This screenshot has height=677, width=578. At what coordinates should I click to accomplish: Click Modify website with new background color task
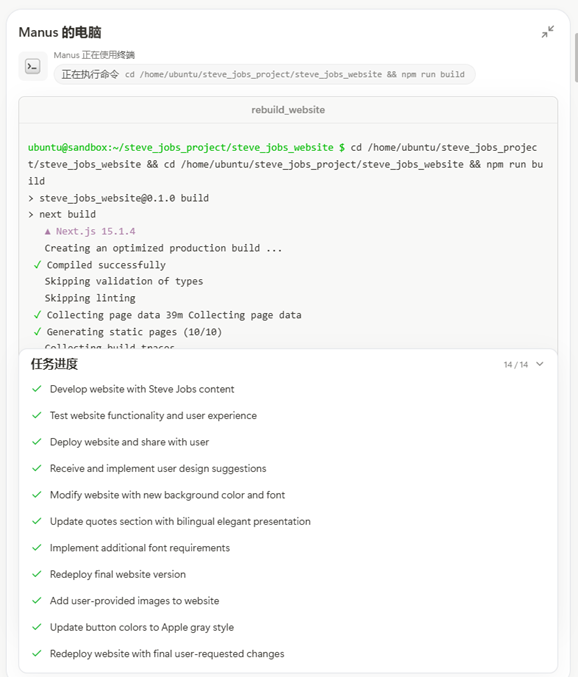[167, 495]
